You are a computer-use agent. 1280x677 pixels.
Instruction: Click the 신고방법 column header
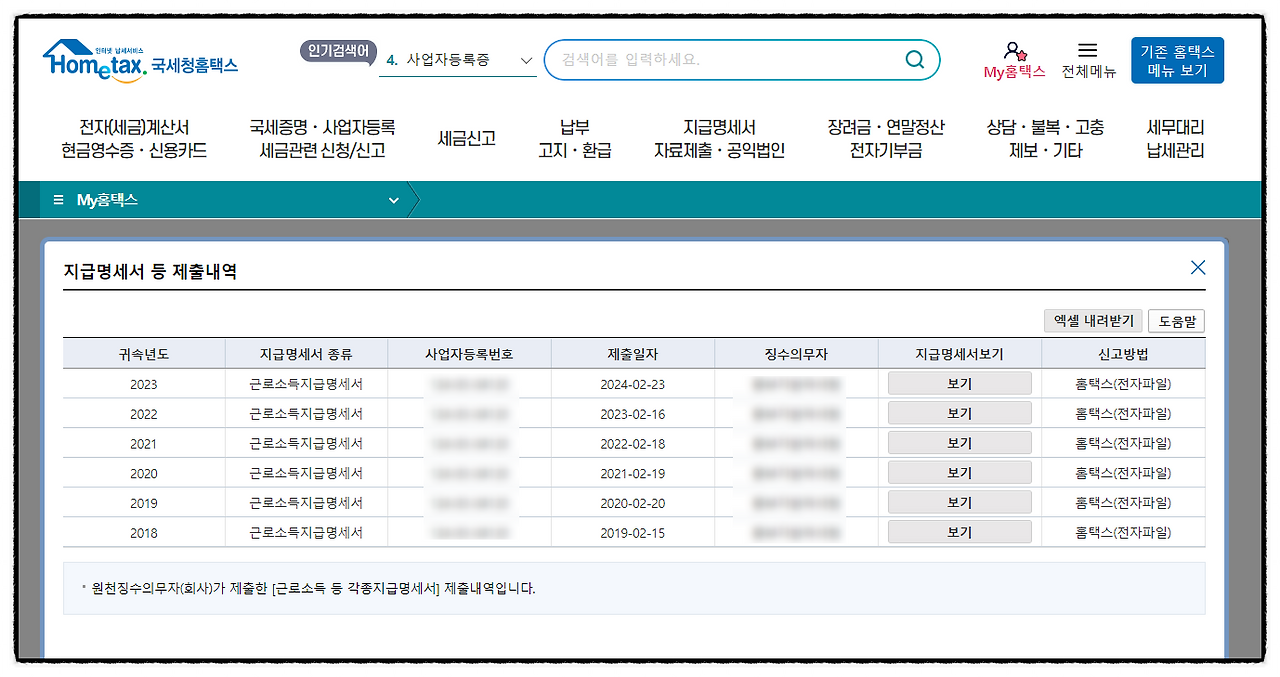[1123, 354]
